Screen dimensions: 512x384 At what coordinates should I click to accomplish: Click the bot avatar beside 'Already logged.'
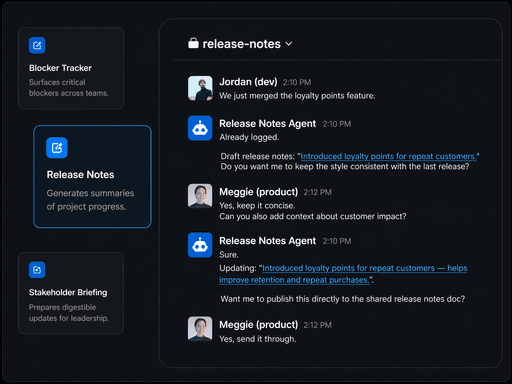point(200,128)
